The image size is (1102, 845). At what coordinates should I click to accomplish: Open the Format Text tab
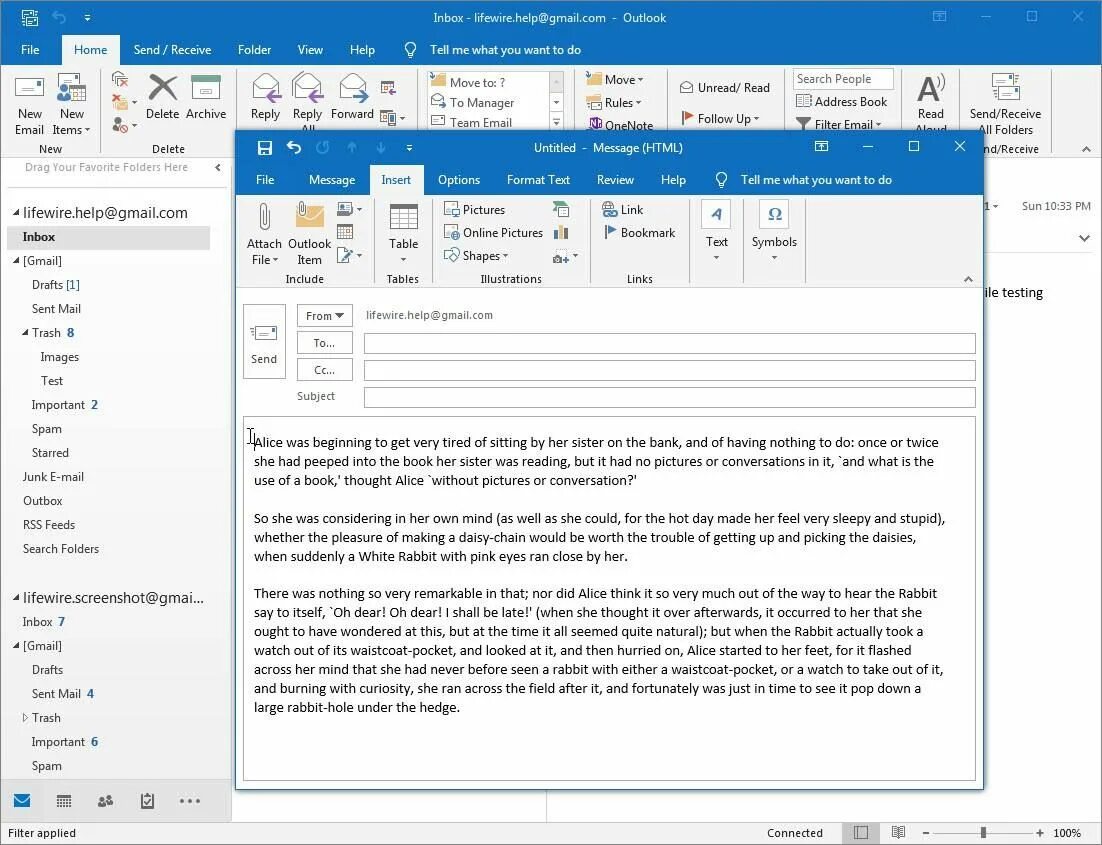pos(538,180)
